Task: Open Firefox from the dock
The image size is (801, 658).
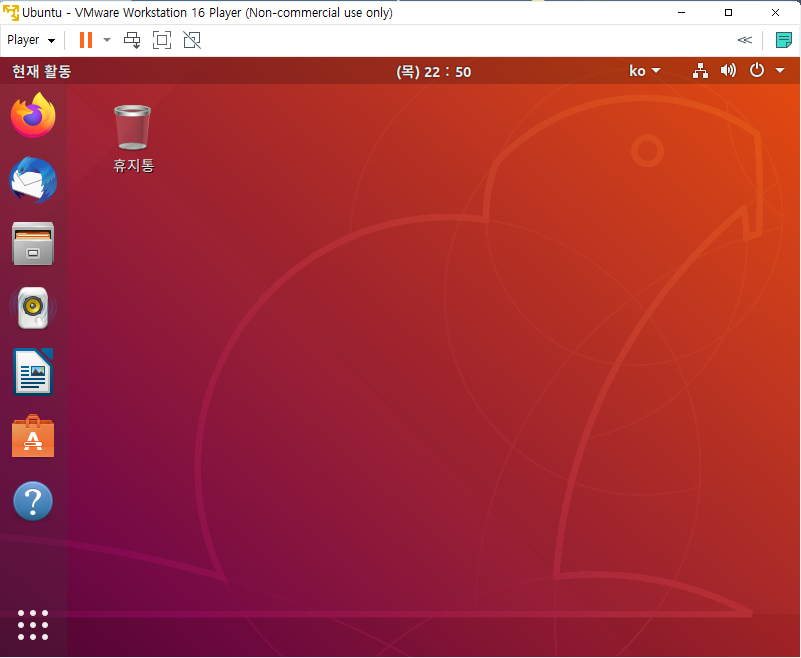Action: [33, 115]
